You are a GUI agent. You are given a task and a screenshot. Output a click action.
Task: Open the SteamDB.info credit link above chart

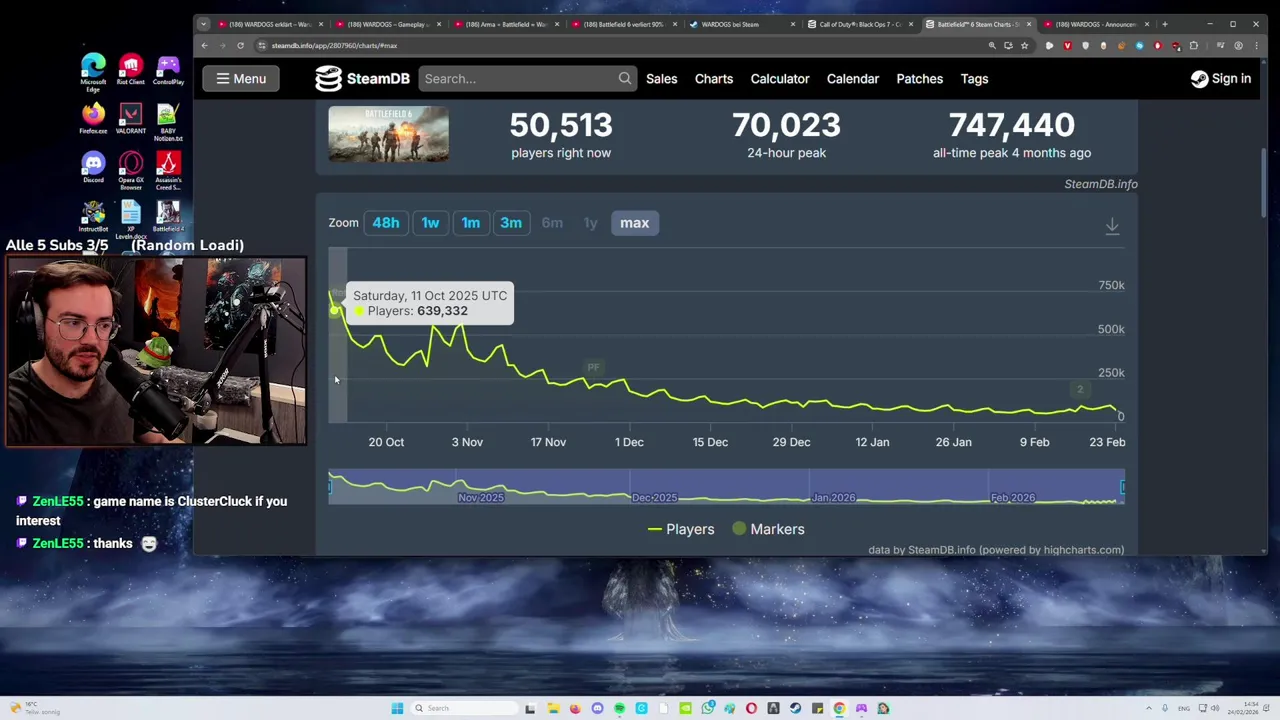click(1101, 184)
